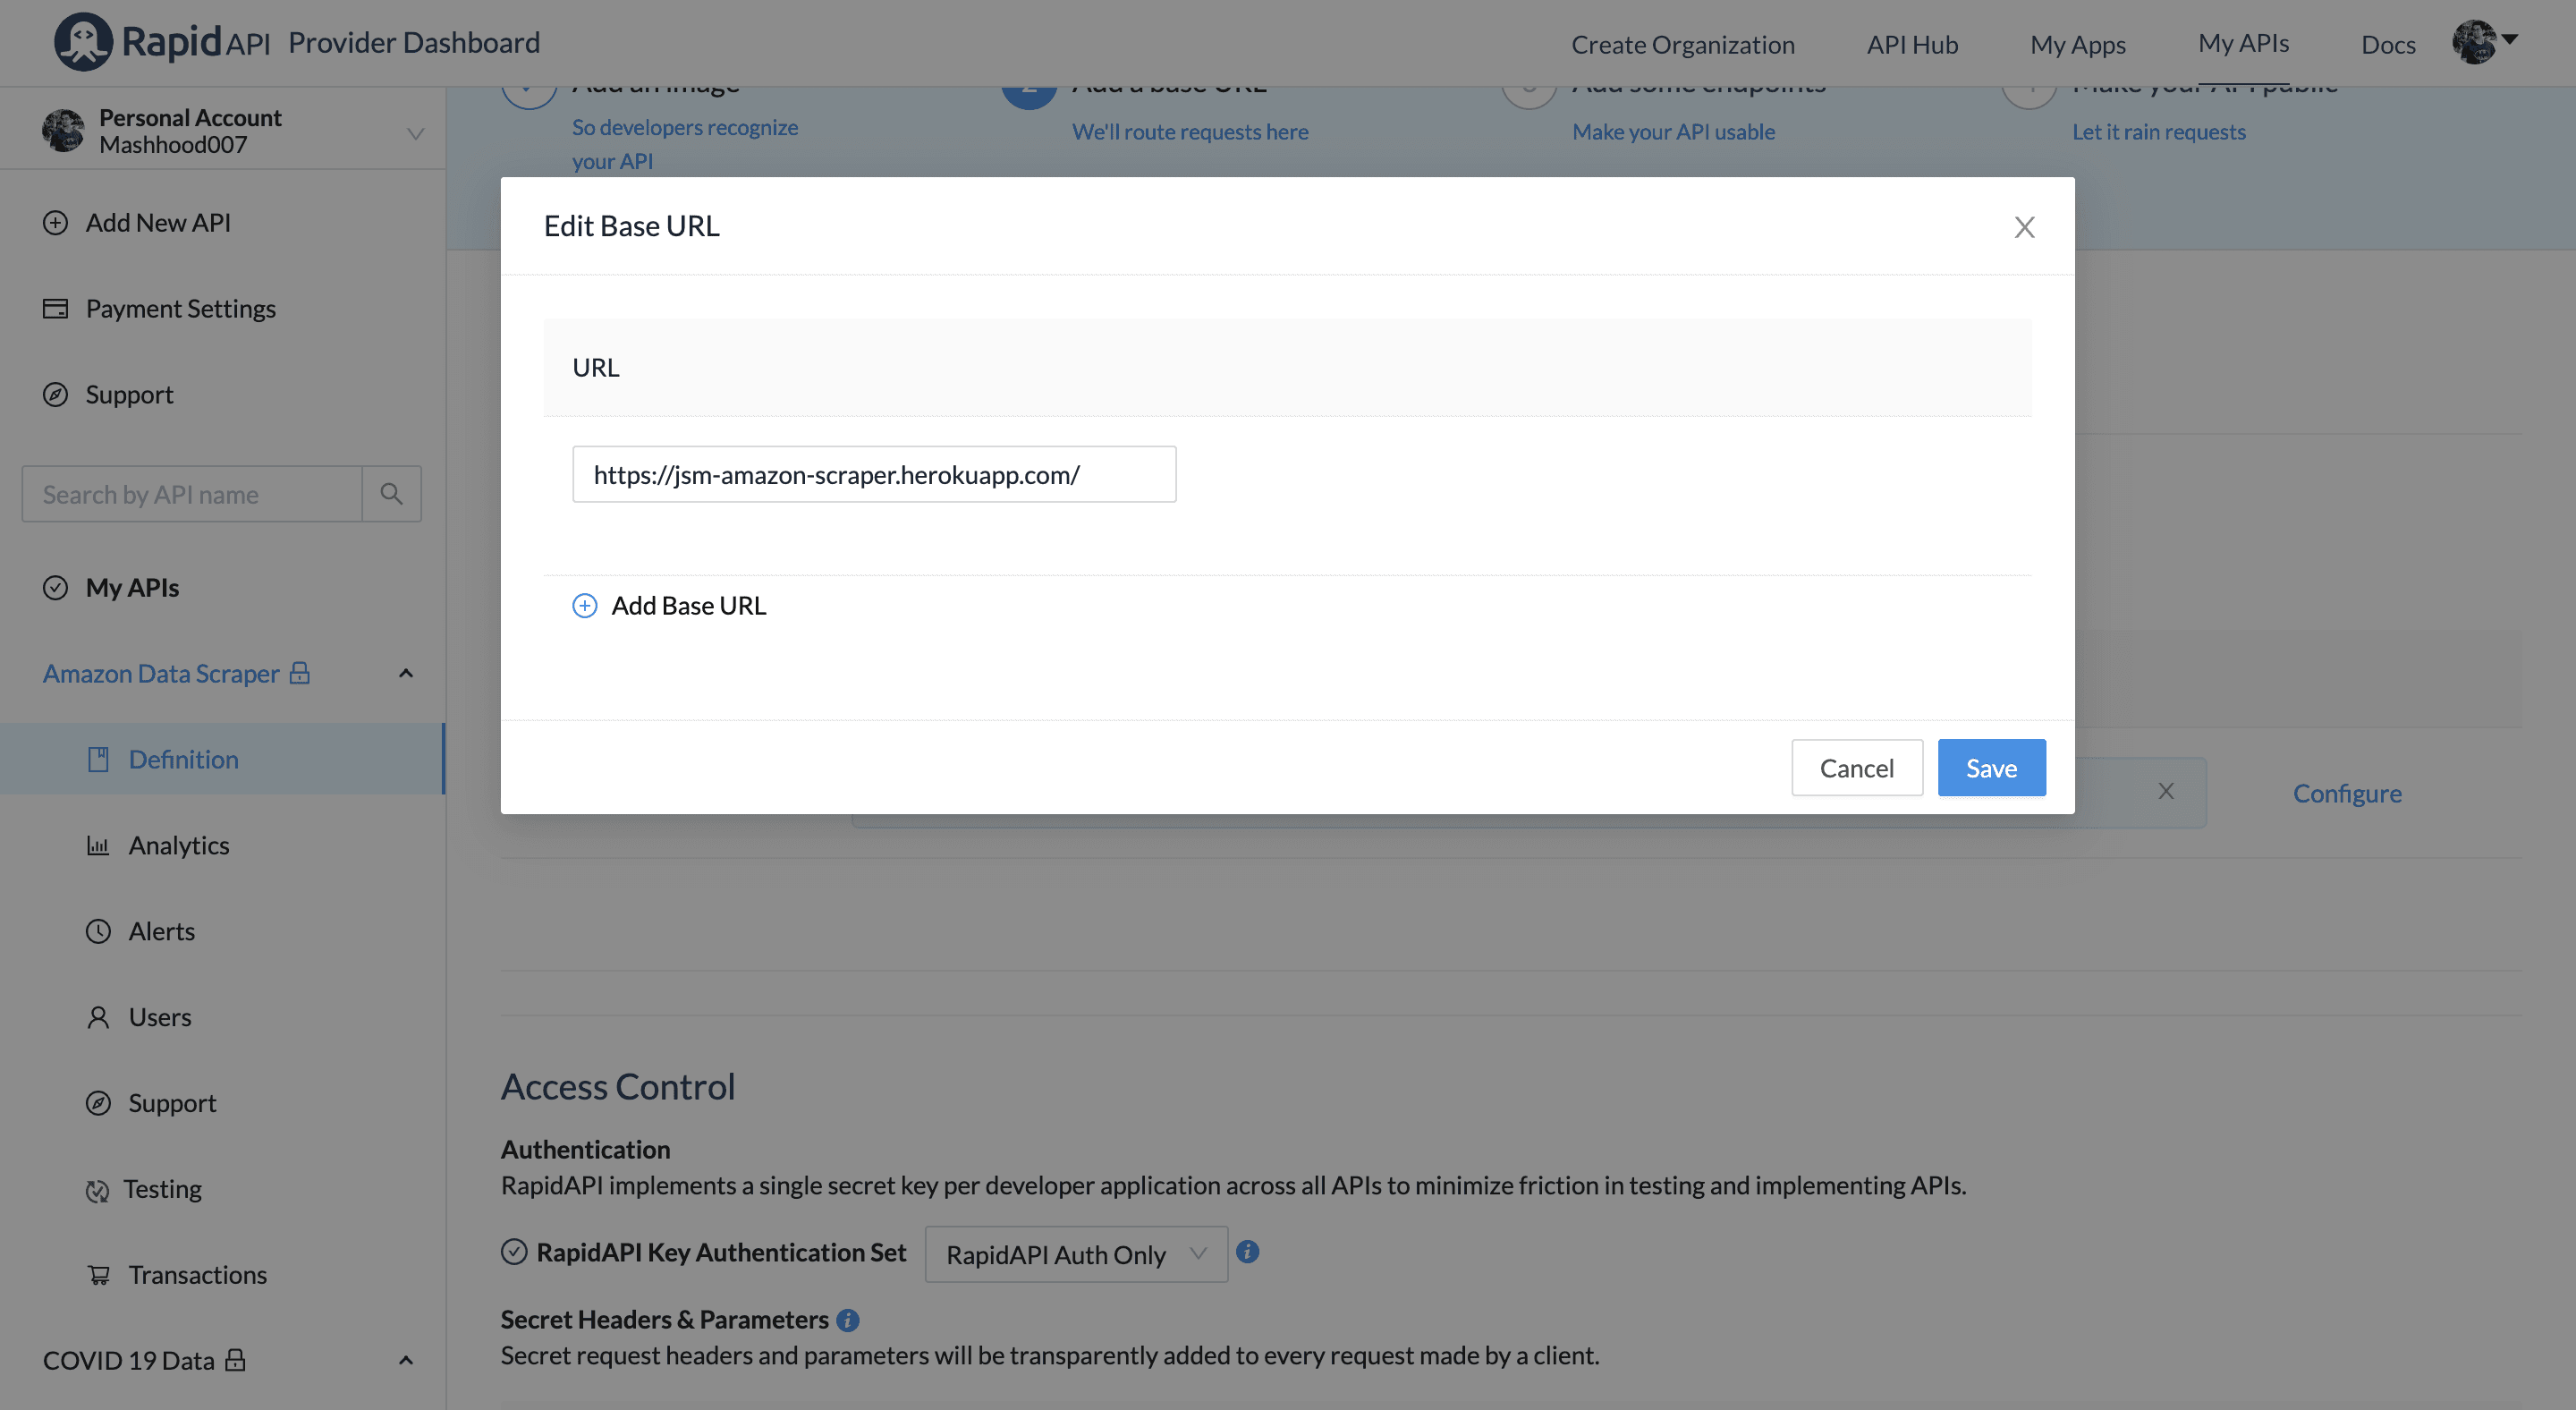Open the user profile avatar menu
2576x1410 pixels.
tap(2485, 42)
